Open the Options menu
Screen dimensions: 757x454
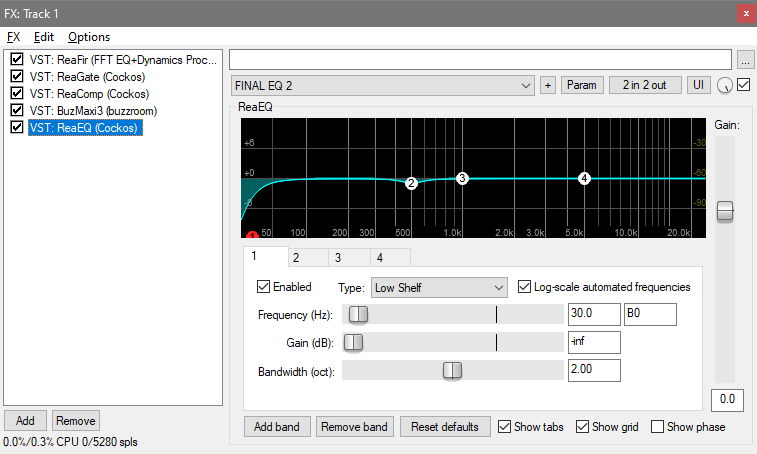[88, 37]
